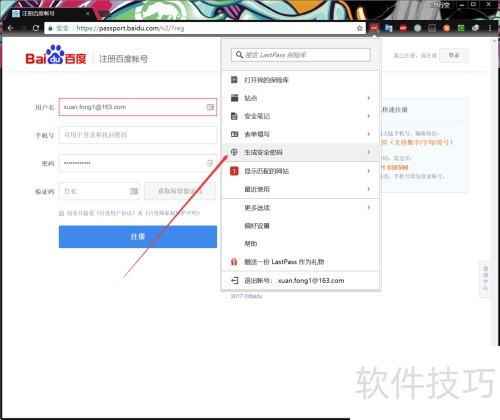Click the green secure lock icon in address bar
The image size is (500, 420).
(51, 28)
